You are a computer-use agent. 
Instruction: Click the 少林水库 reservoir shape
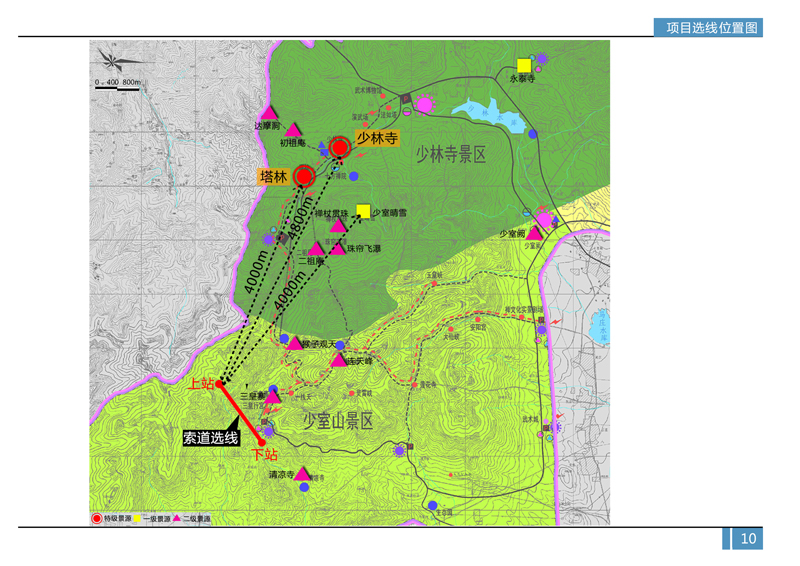click(489, 116)
